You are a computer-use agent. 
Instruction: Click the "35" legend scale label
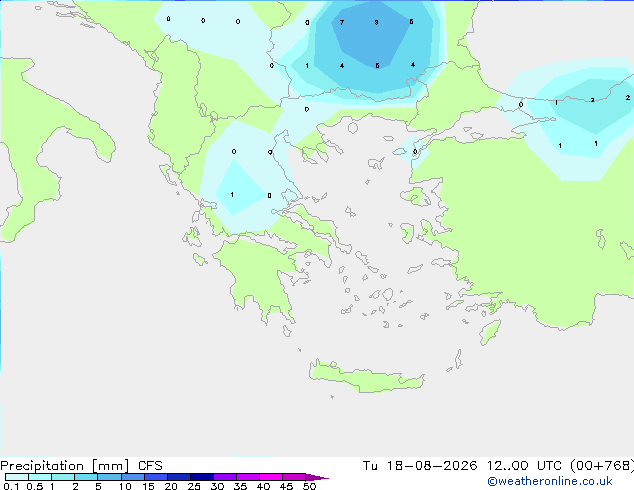tap(240, 486)
